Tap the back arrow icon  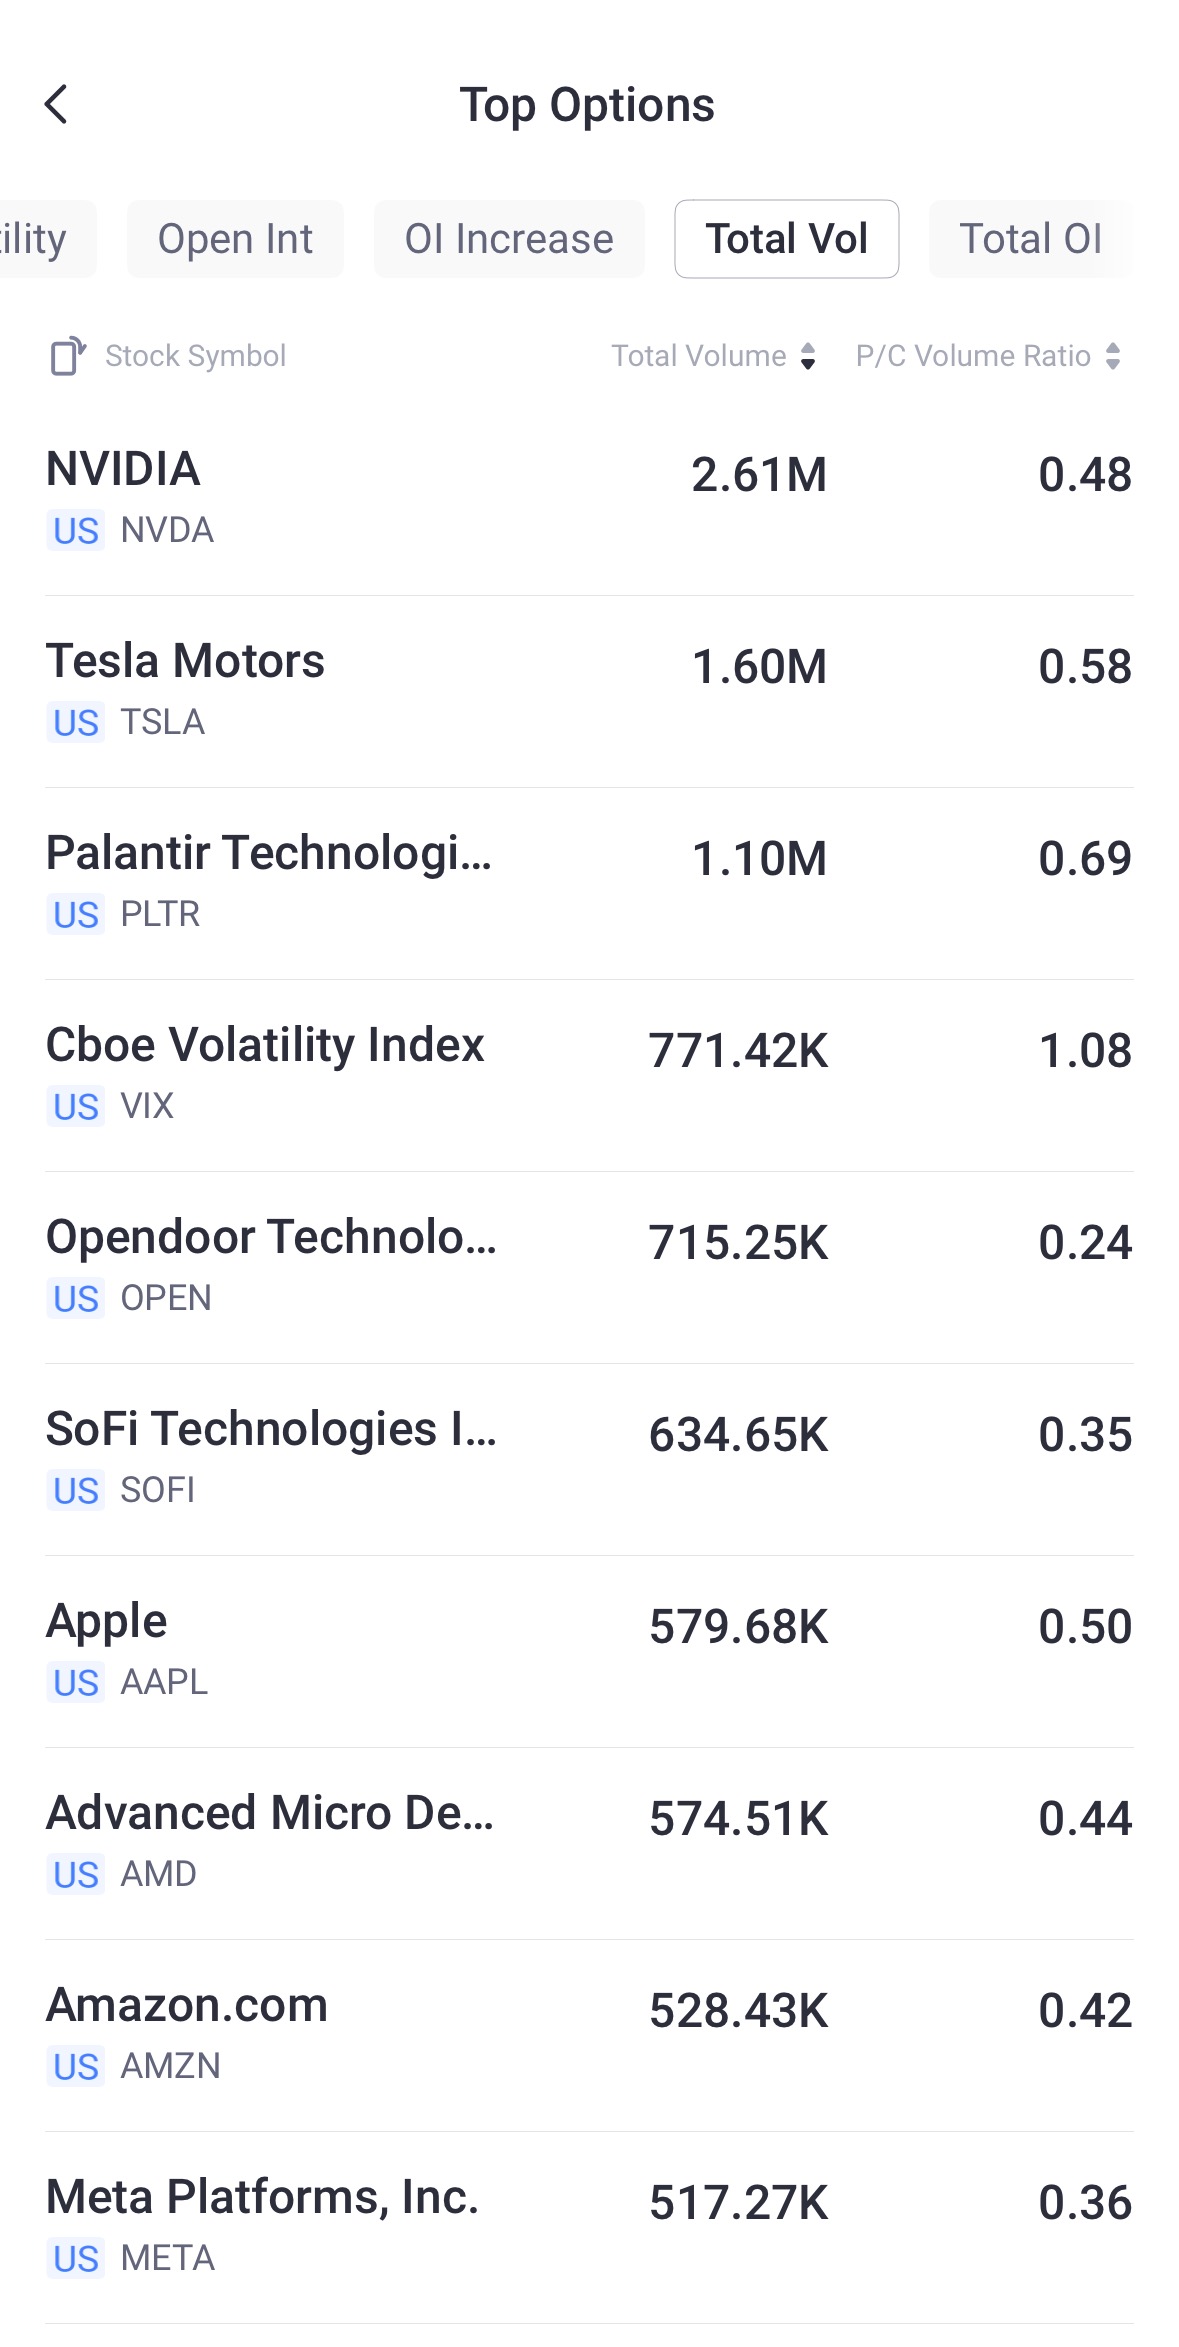pos(56,104)
